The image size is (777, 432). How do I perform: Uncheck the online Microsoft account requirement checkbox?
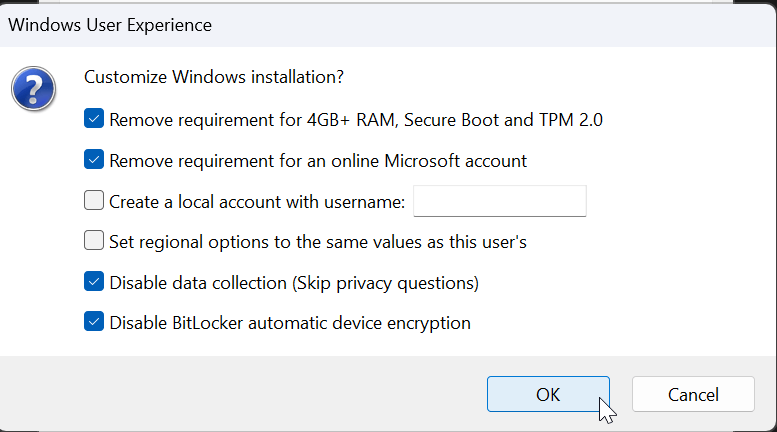click(x=94, y=160)
